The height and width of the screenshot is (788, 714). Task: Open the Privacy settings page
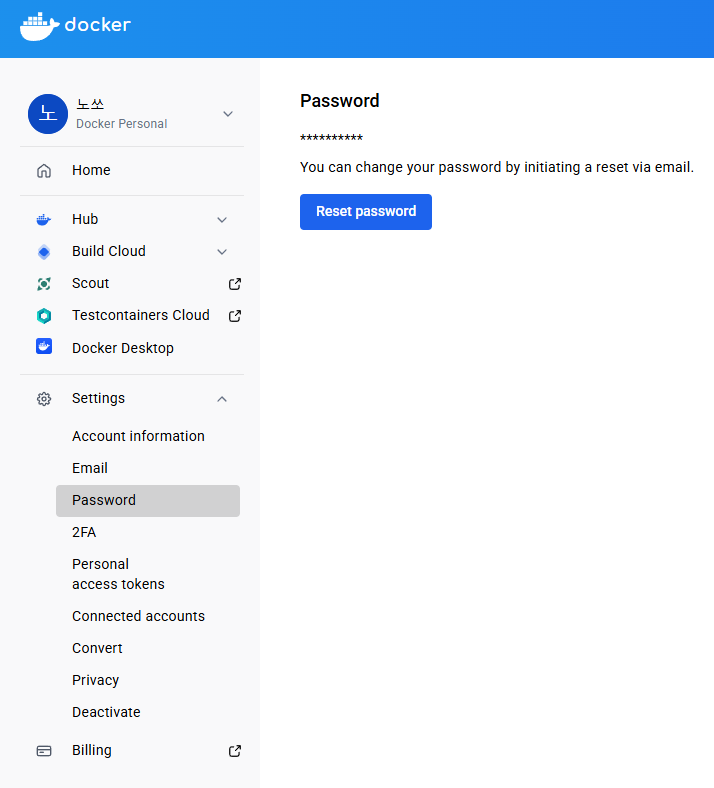95,680
